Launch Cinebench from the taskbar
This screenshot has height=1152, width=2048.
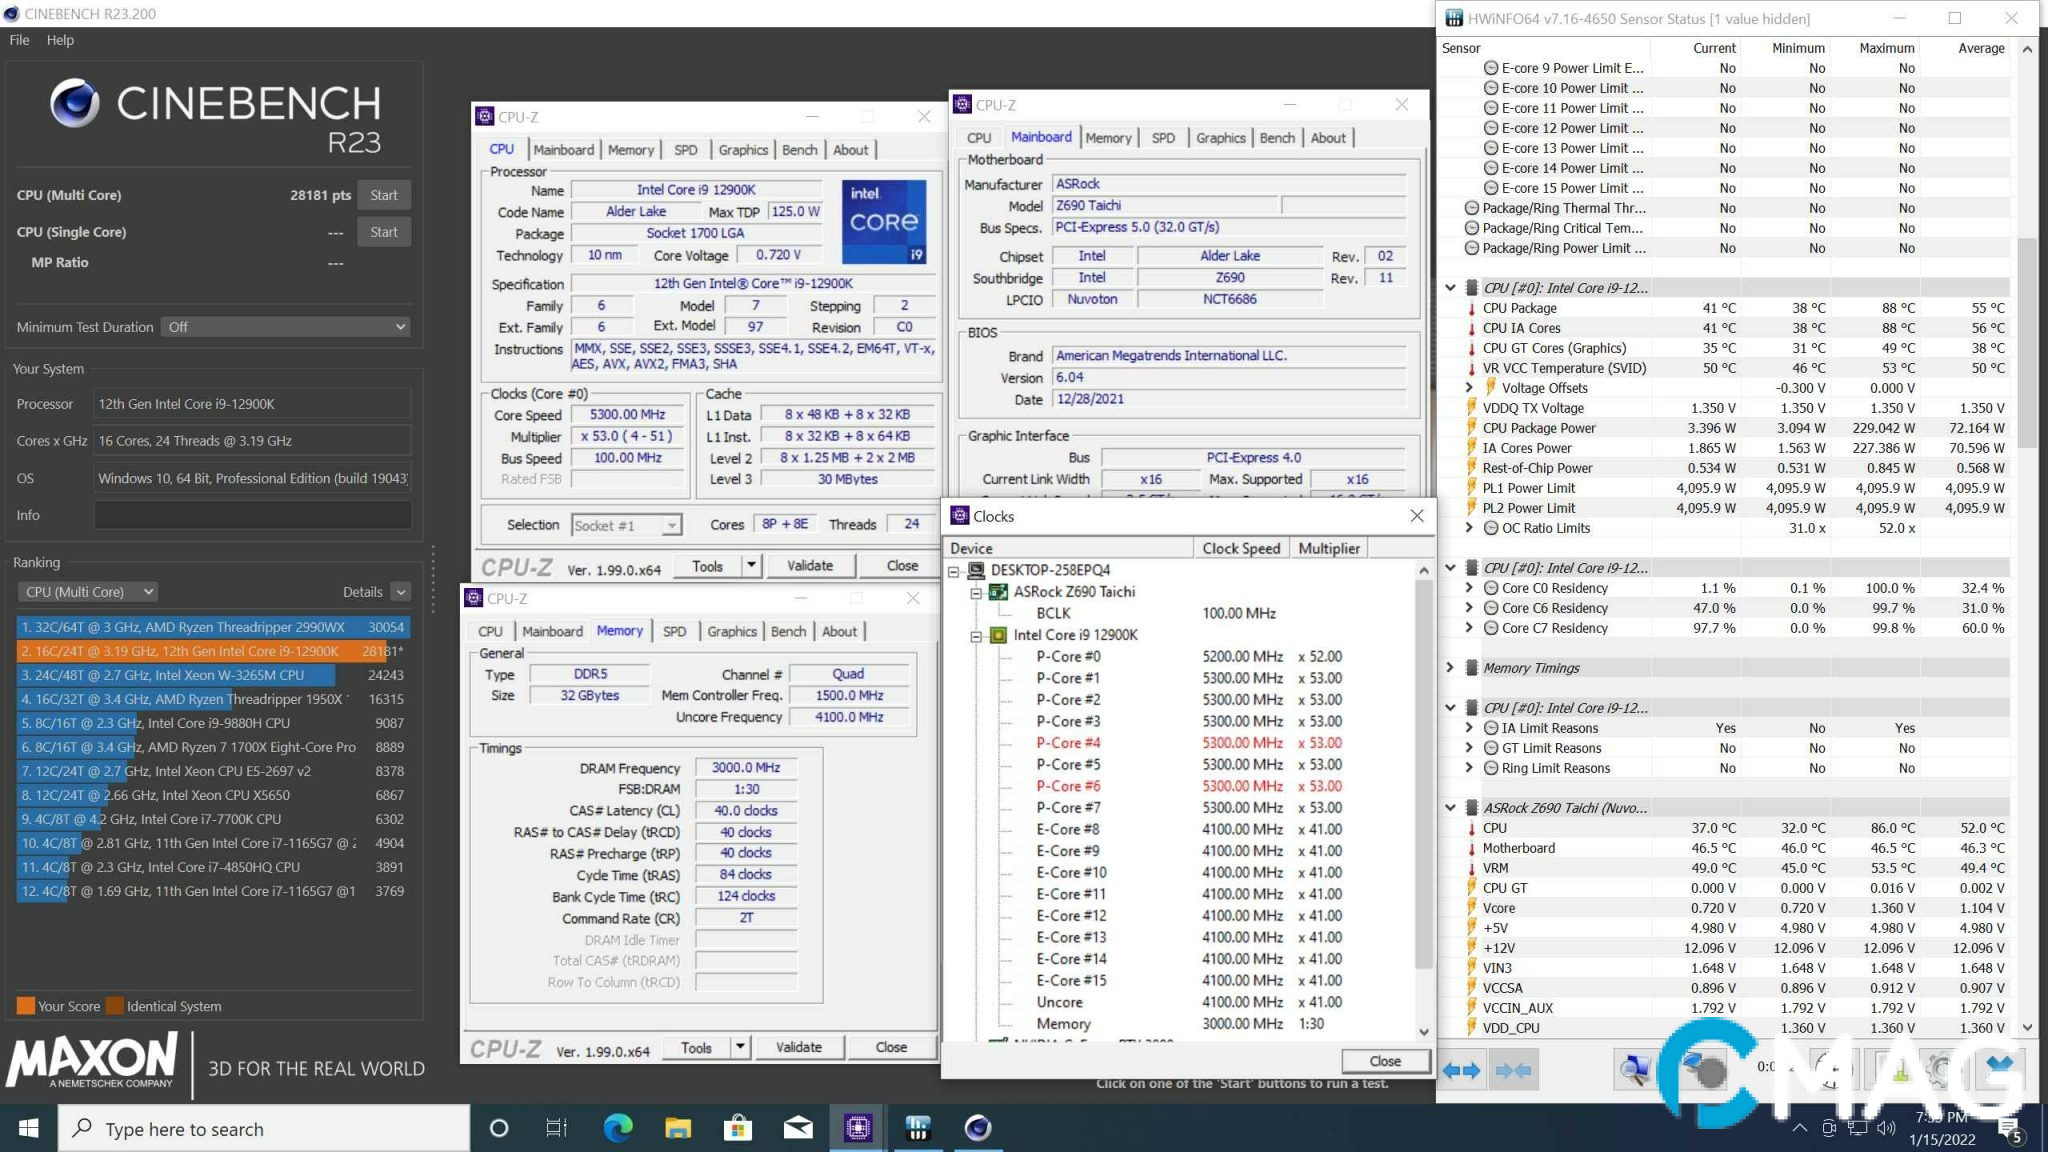[977, 1128]
